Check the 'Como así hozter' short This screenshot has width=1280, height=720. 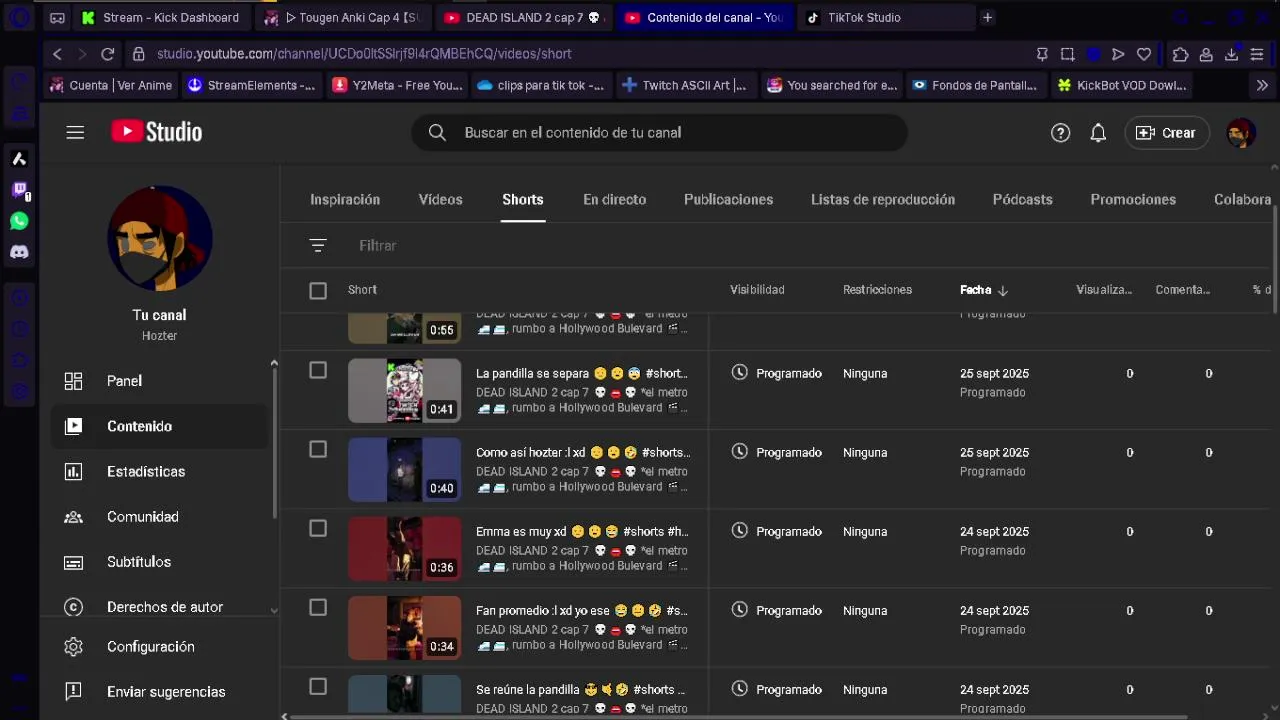318,449
